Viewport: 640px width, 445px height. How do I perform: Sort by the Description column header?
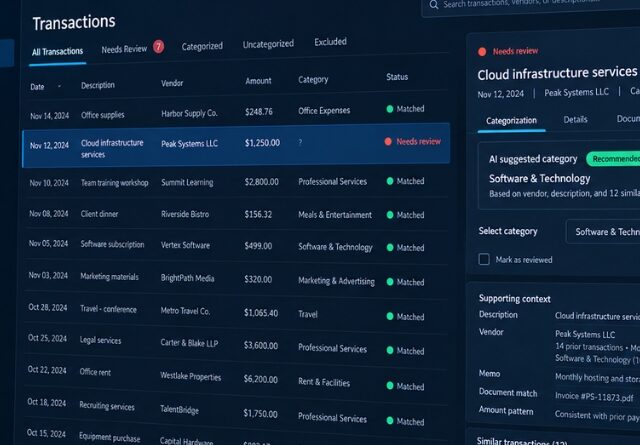[x=98, y=85]
